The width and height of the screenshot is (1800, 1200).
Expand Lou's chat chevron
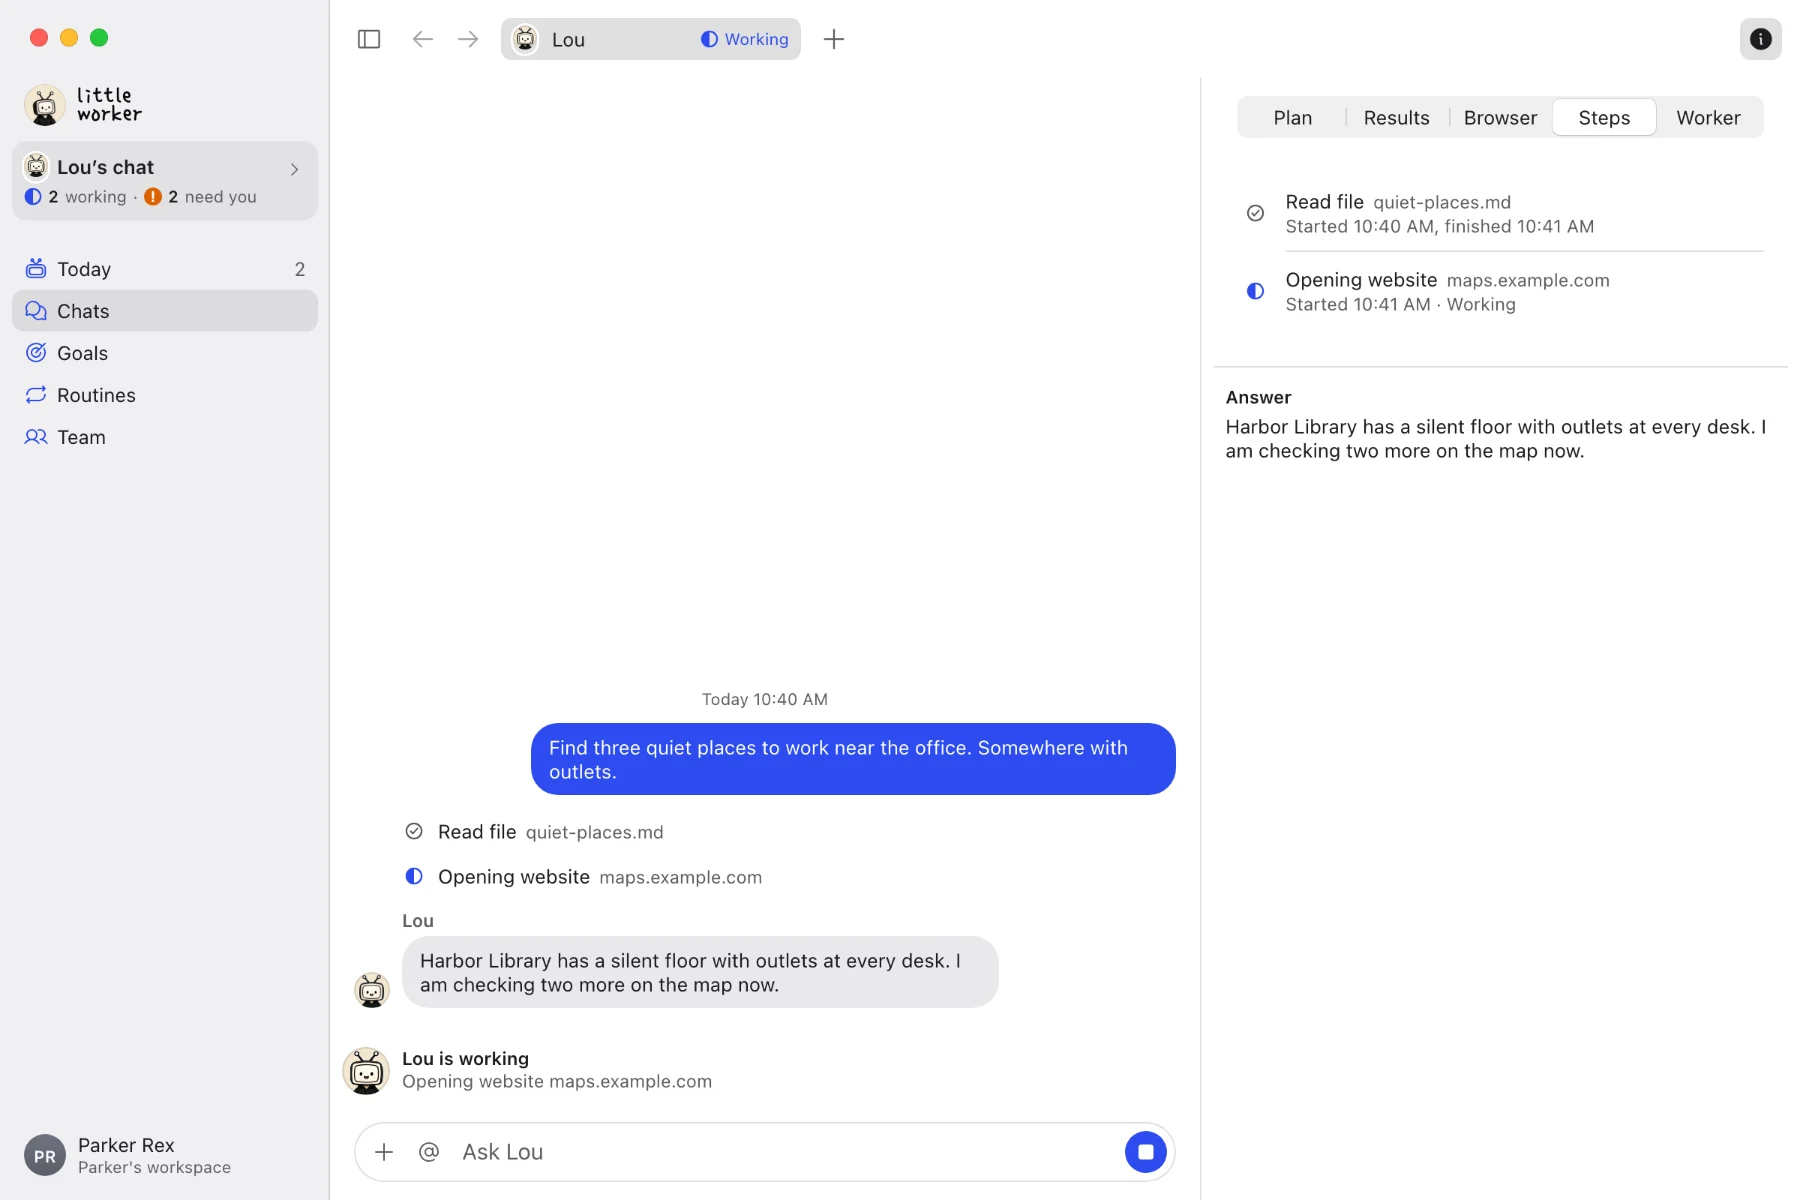tap(294, 169)
